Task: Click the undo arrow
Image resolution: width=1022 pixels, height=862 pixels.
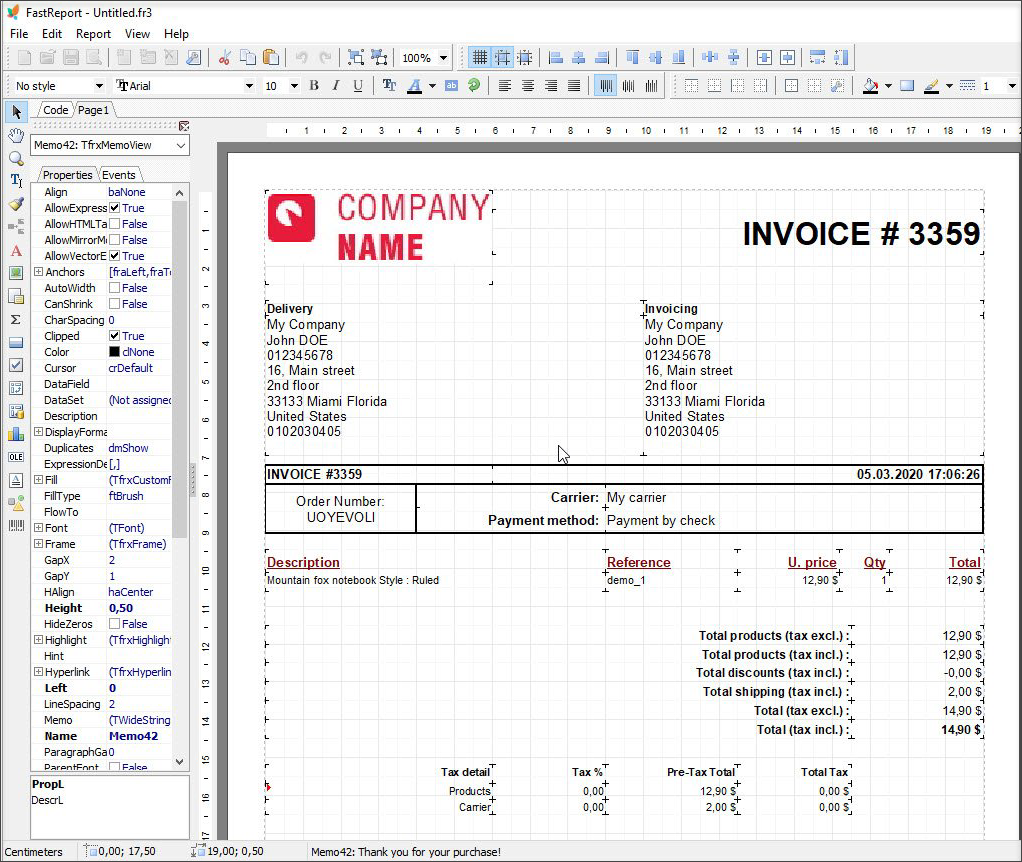Action: tap(301, 57)
